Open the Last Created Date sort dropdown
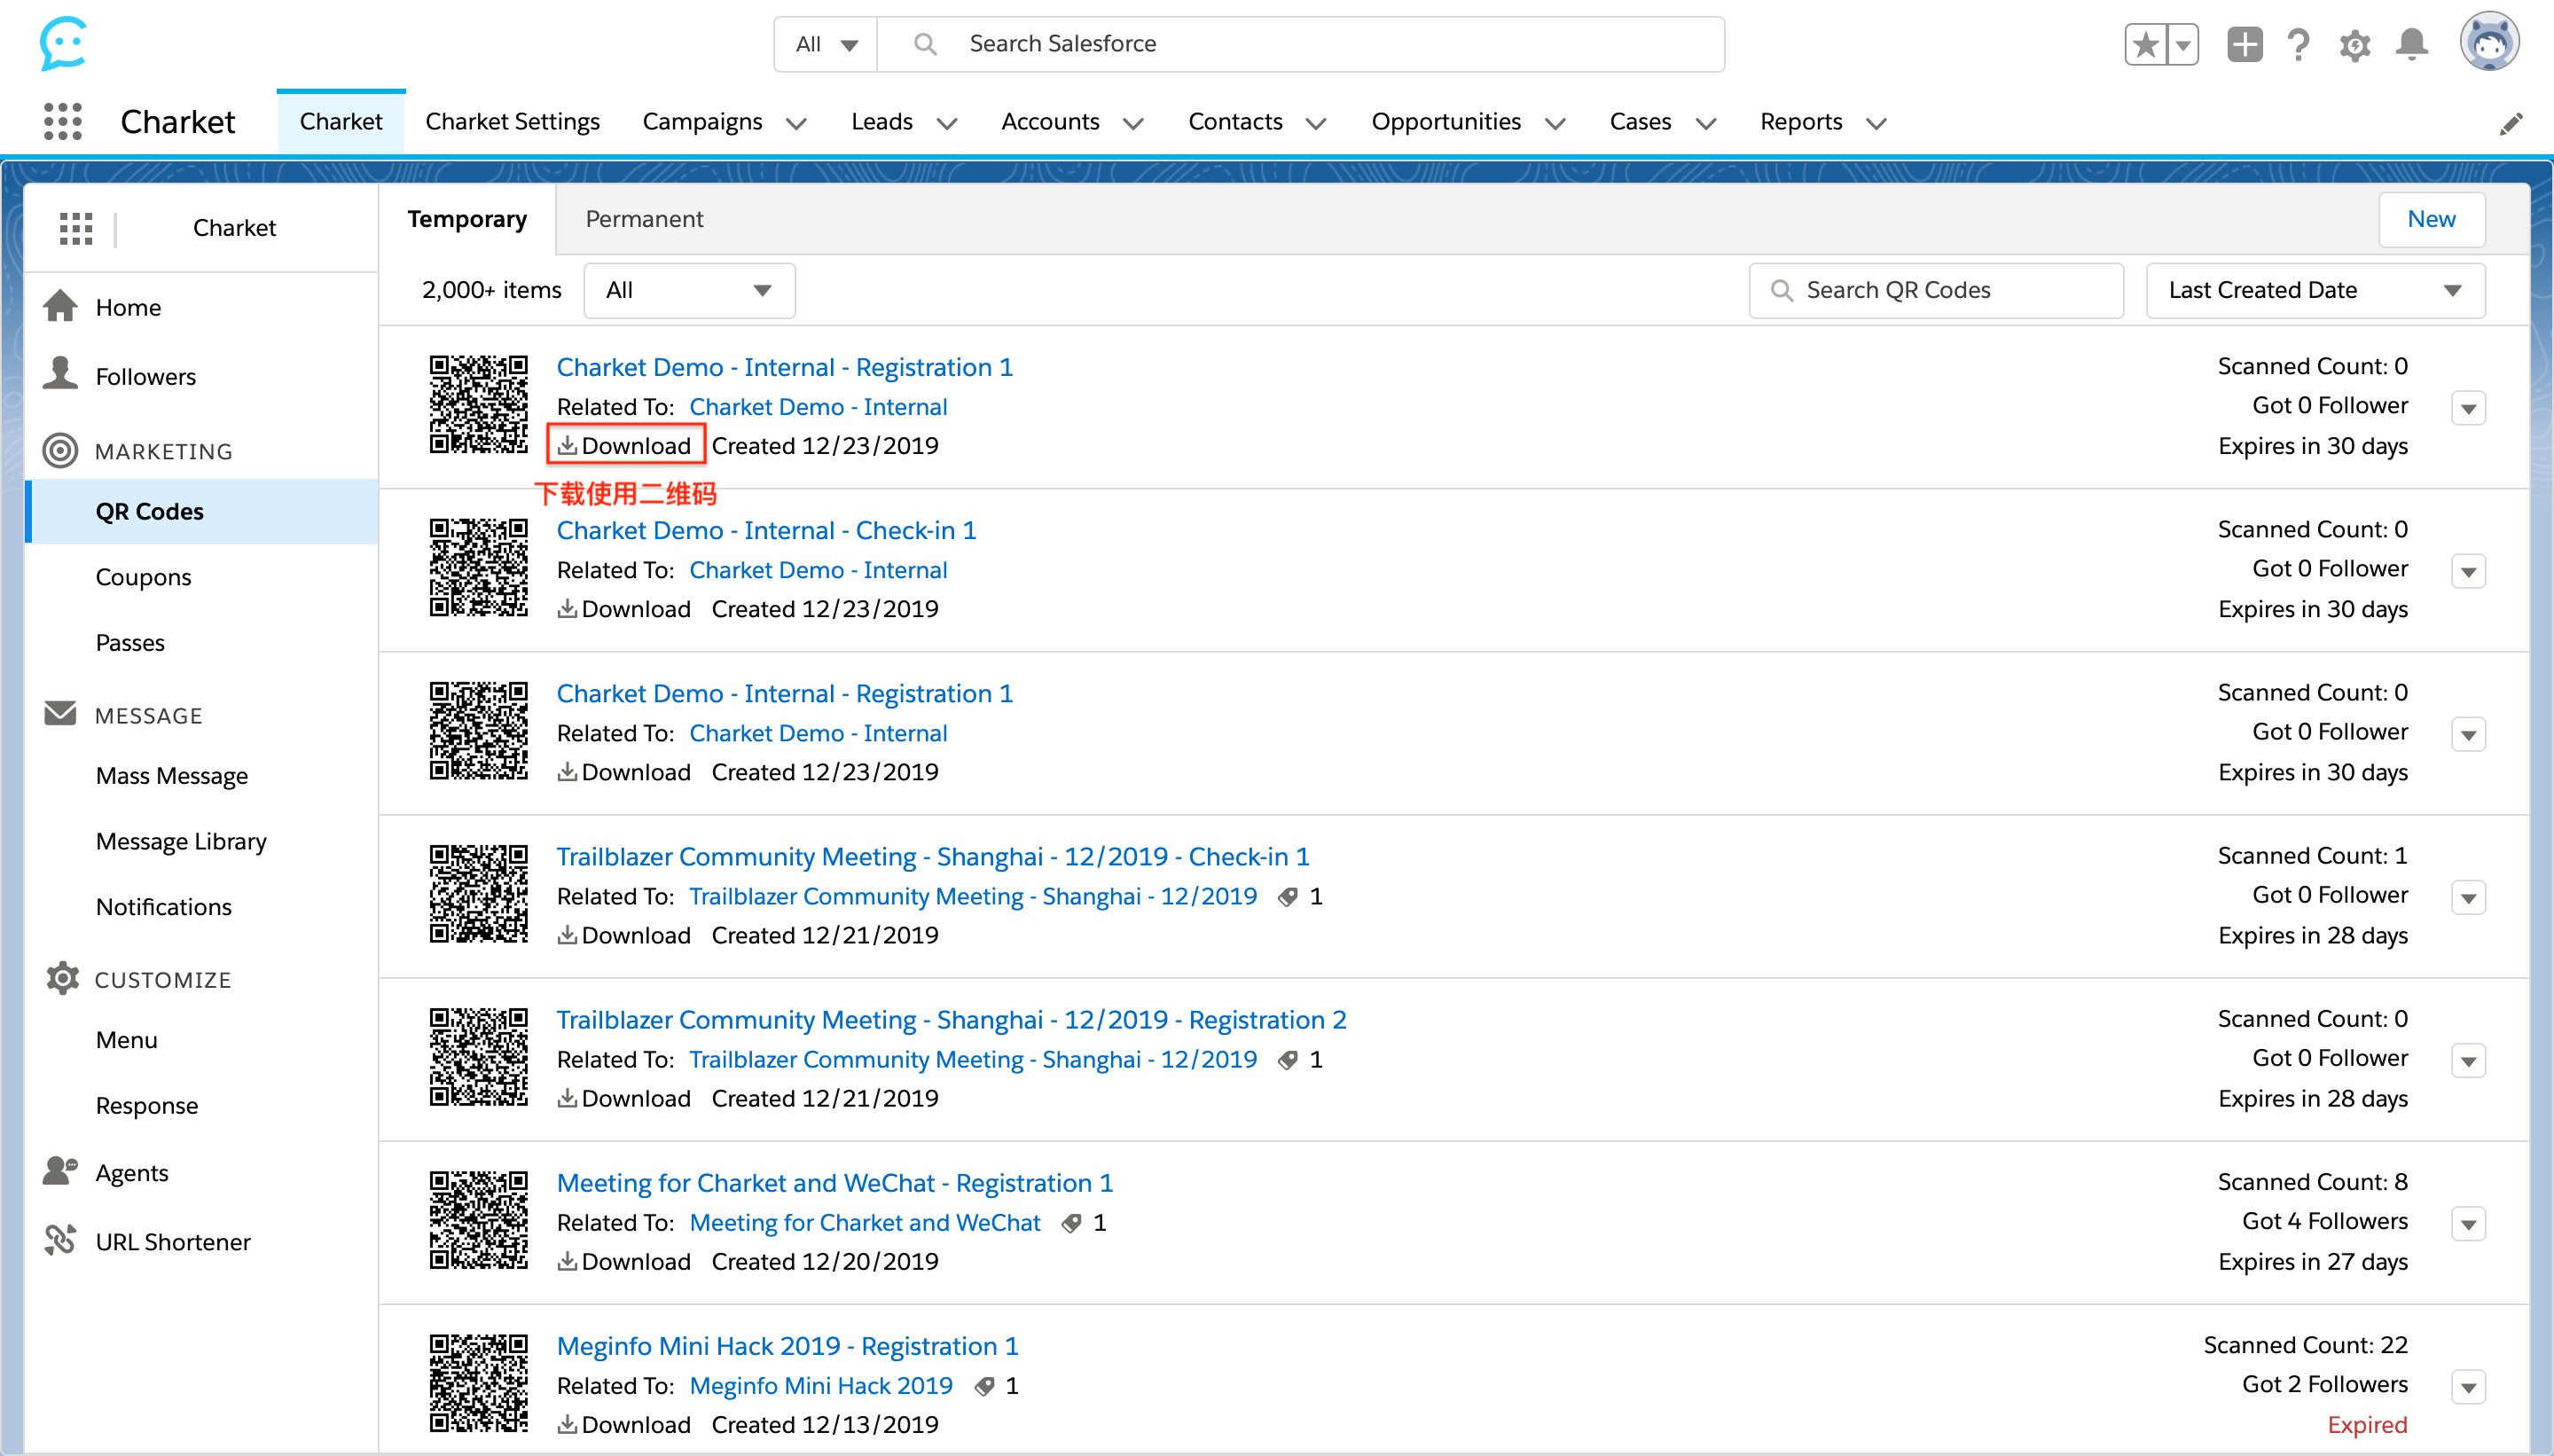Screen dimensions: 2554x1456 [2315, 290]
